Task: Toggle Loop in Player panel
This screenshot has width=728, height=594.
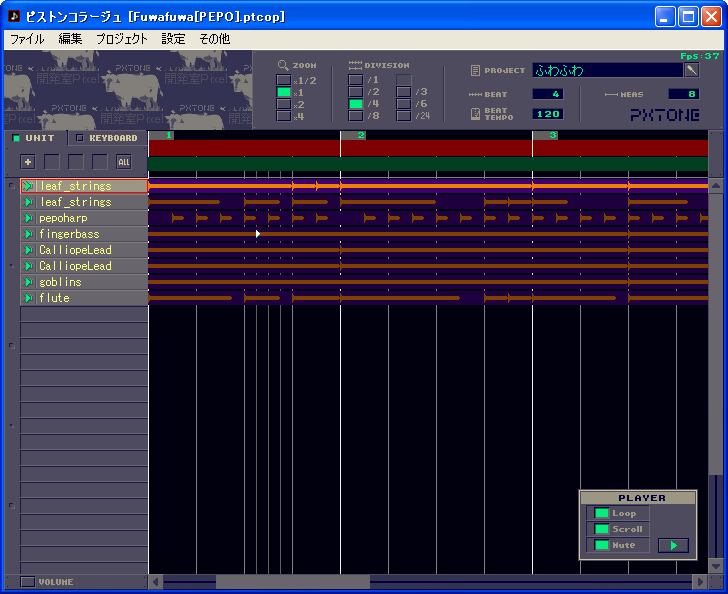Action: pyautogui.click(x=602, y=513)
